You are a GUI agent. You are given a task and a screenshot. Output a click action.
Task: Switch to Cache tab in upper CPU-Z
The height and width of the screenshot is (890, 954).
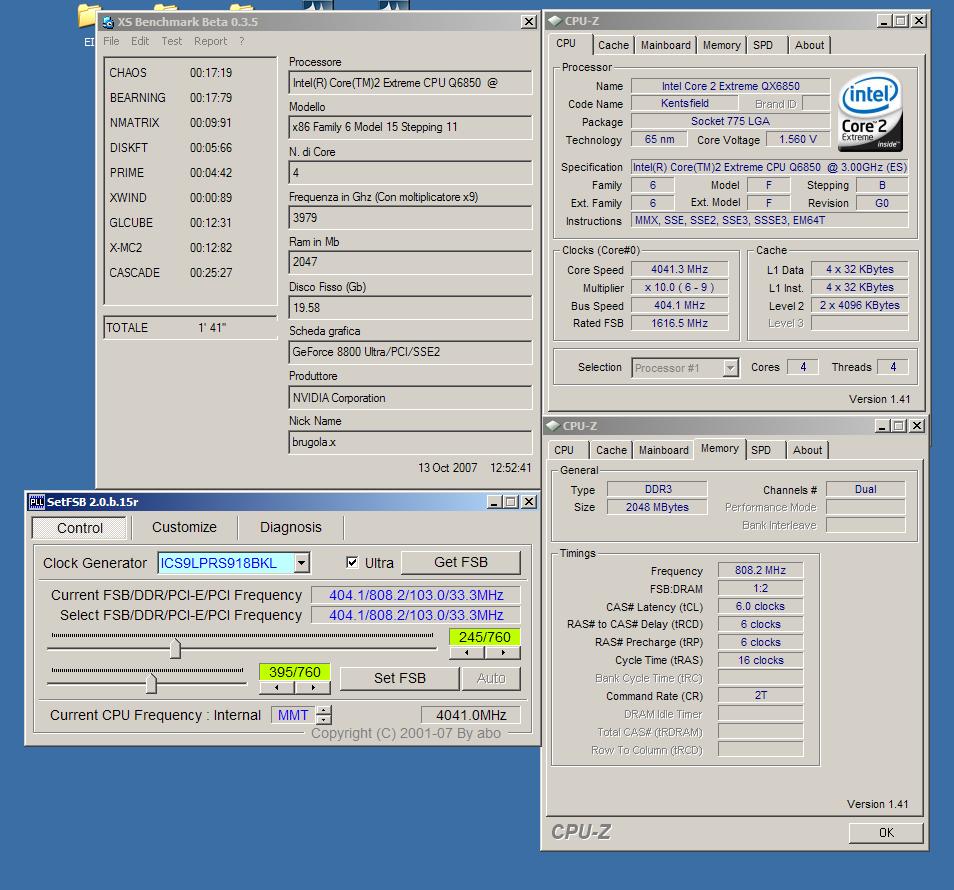(613, 45)
